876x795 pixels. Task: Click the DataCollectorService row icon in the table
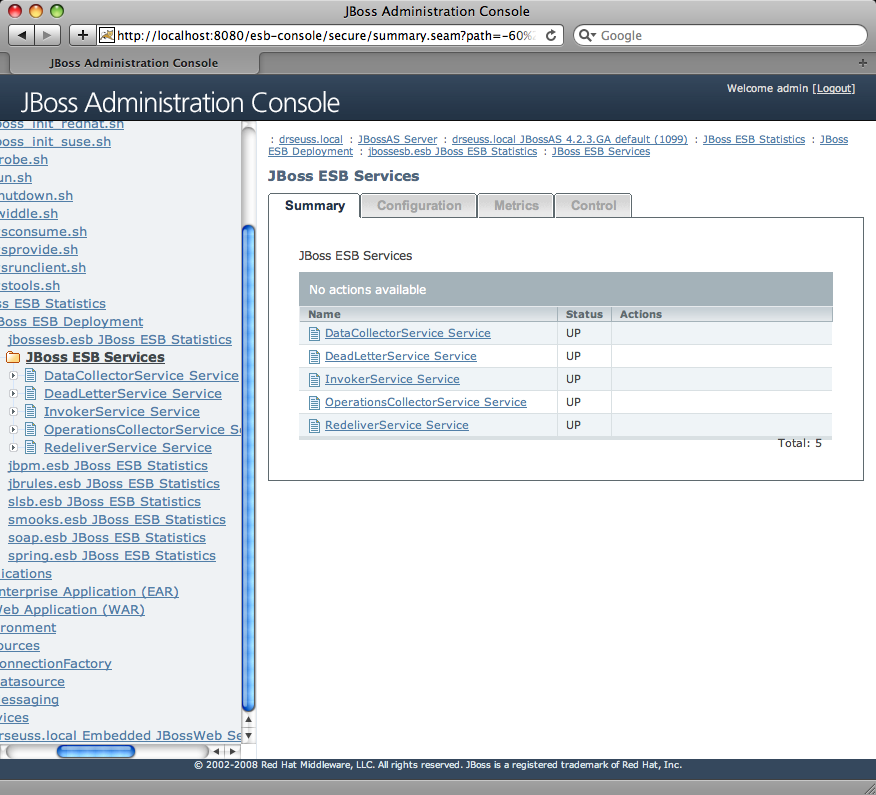click(x=315, y=334)
